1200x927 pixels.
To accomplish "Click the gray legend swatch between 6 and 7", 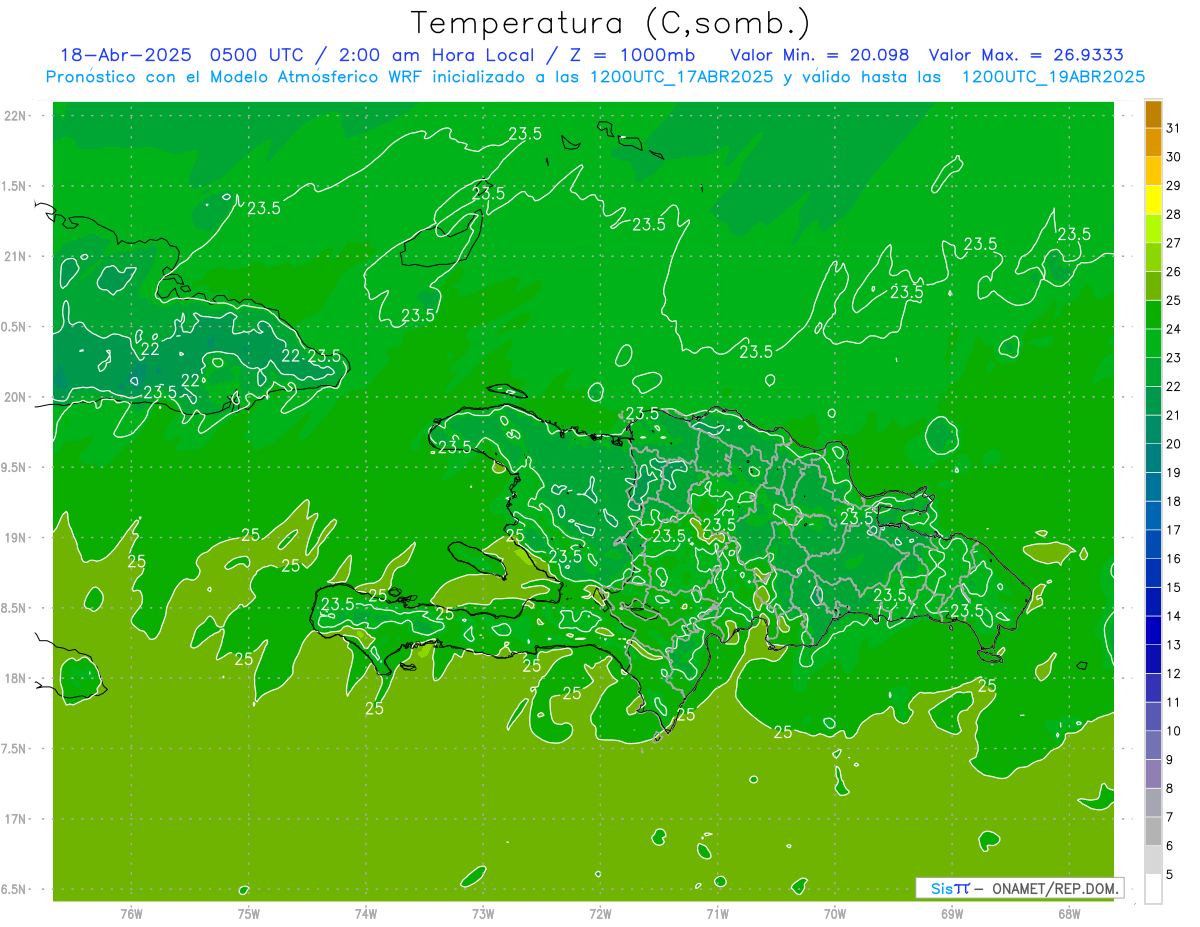I will coord(1153,831).
